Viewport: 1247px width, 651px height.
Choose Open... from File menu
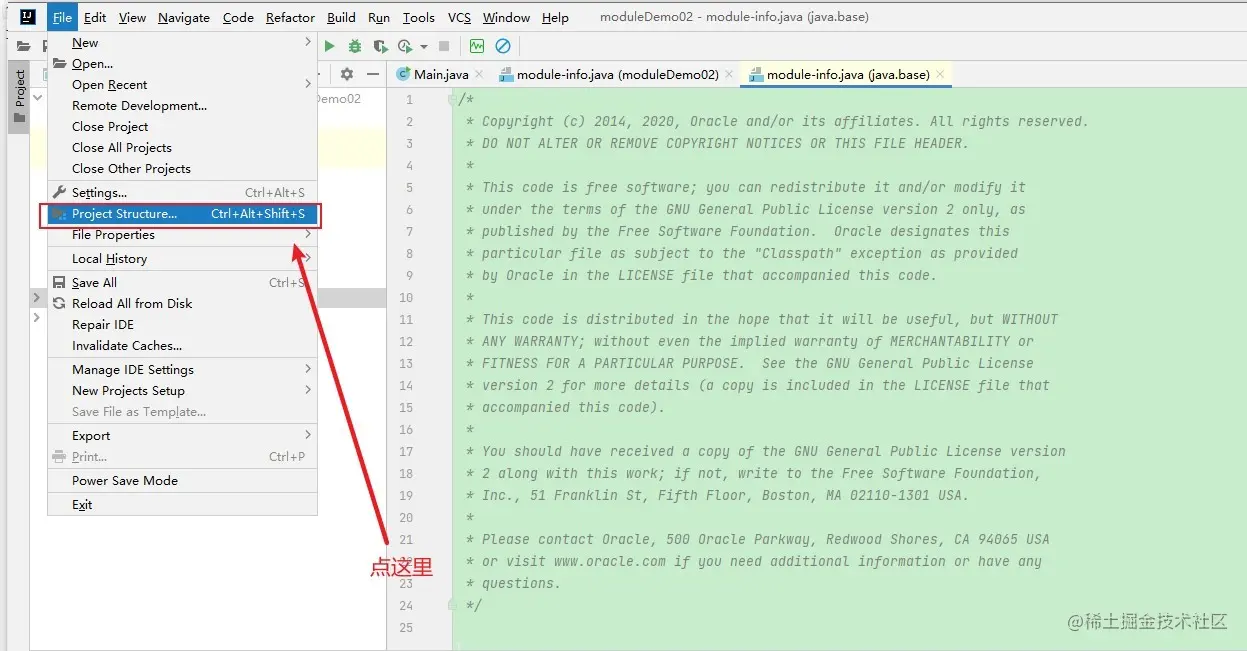point(183,64)
